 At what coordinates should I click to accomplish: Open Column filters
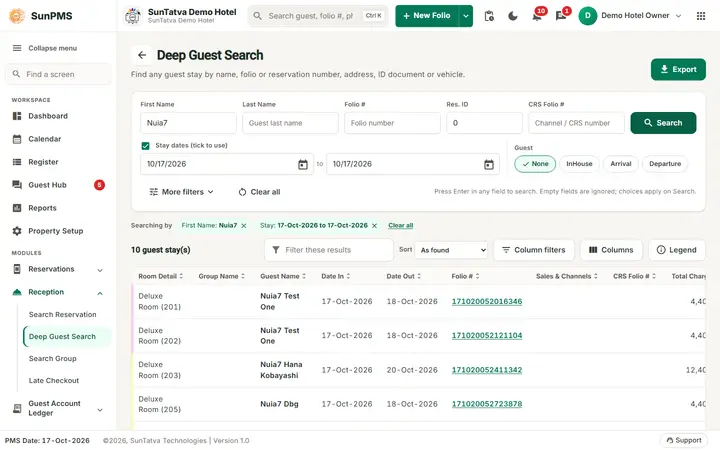534,250
